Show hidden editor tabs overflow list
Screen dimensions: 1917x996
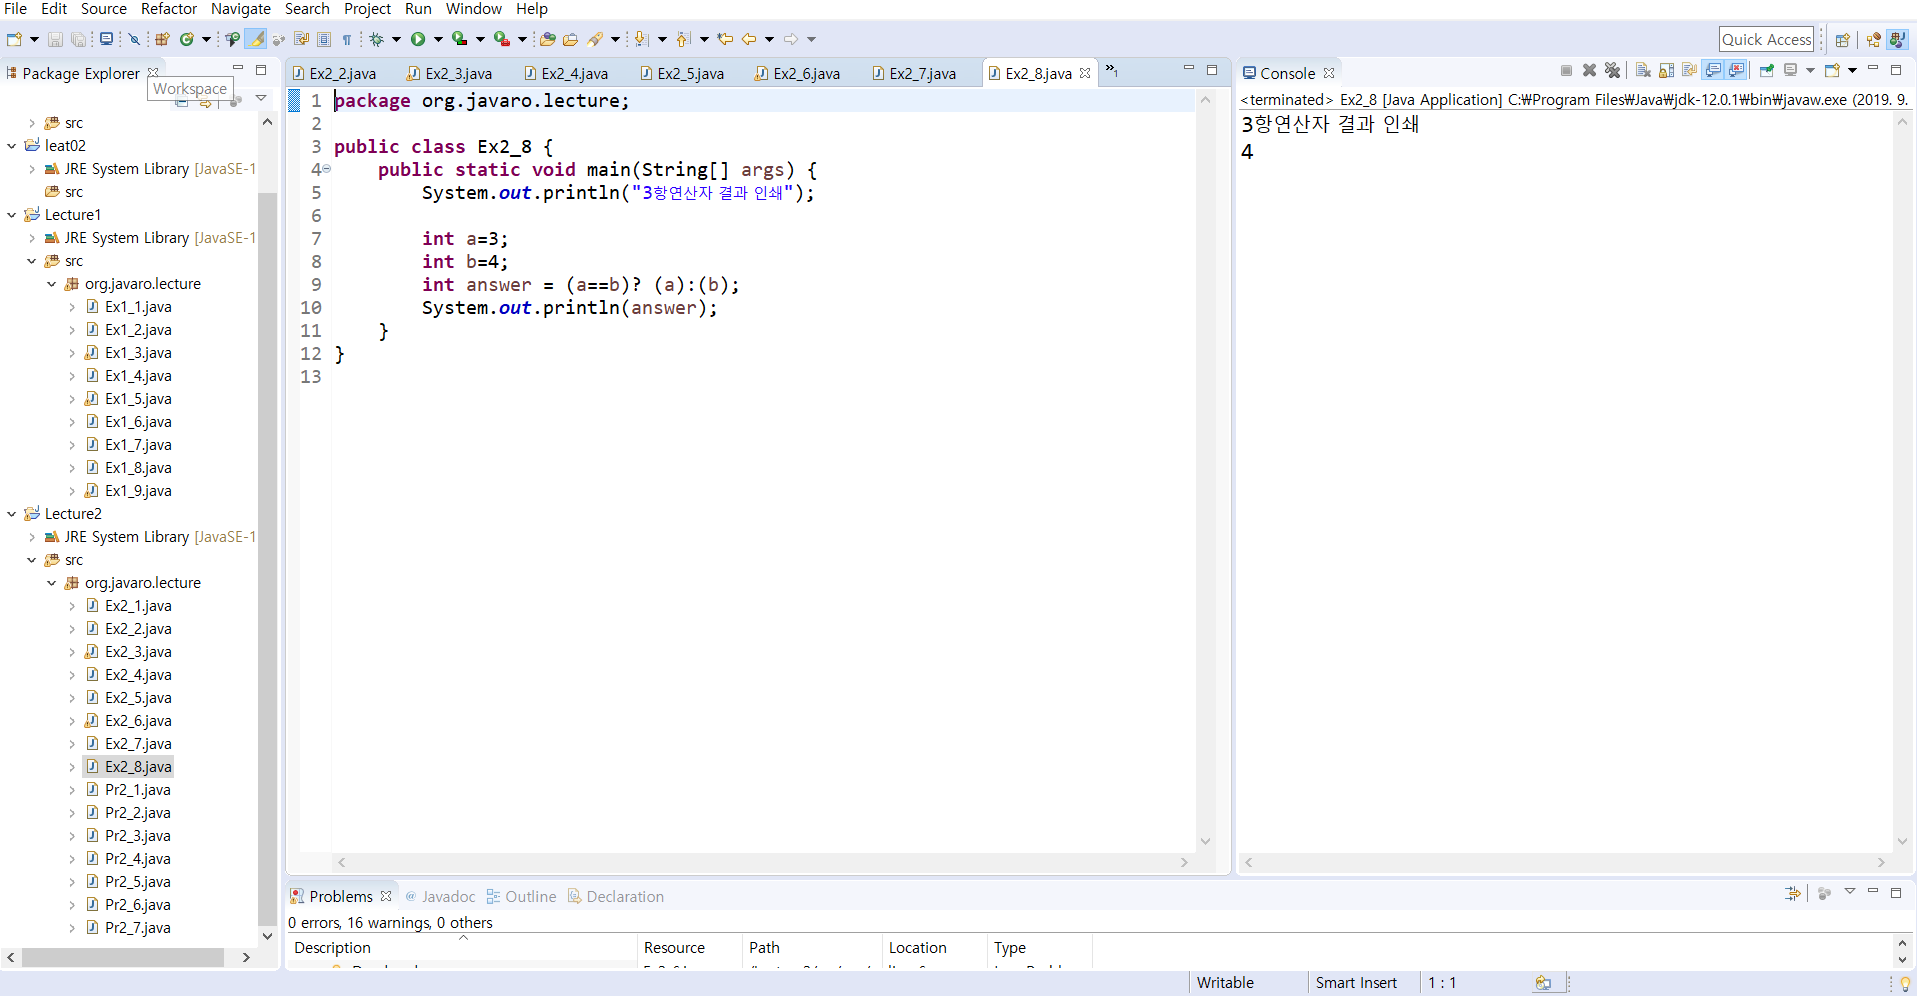[x=1111, y=70]
